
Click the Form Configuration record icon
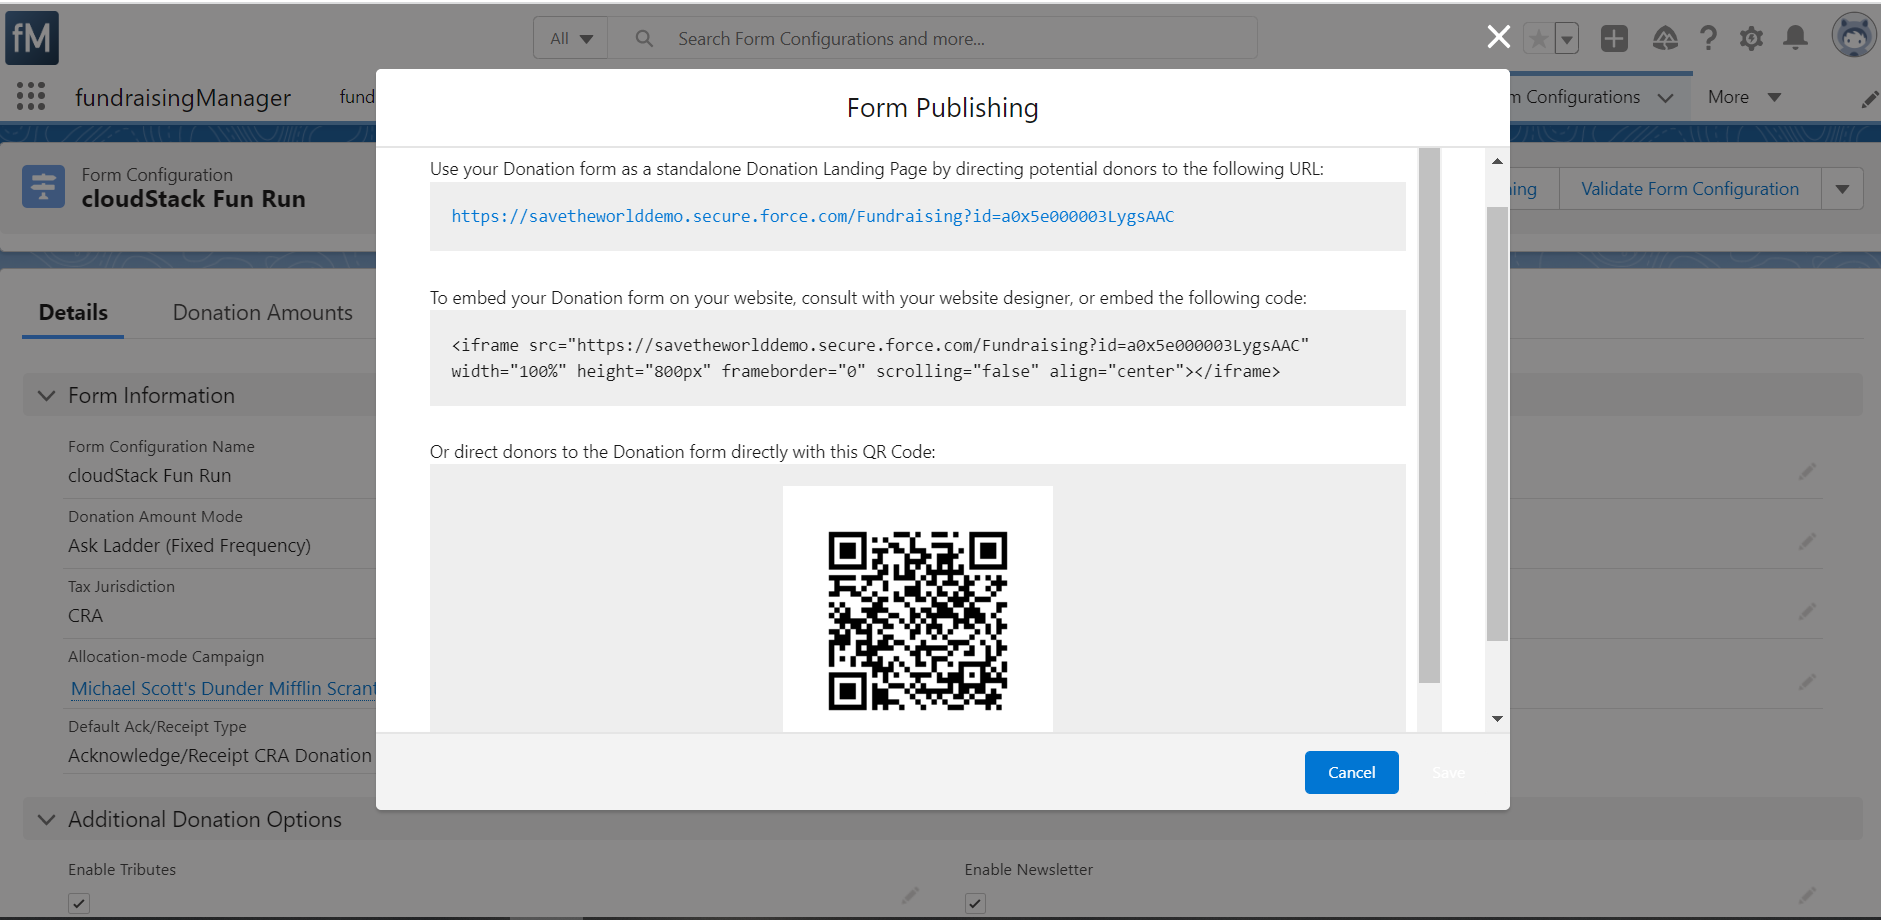(x=43, y=187)
